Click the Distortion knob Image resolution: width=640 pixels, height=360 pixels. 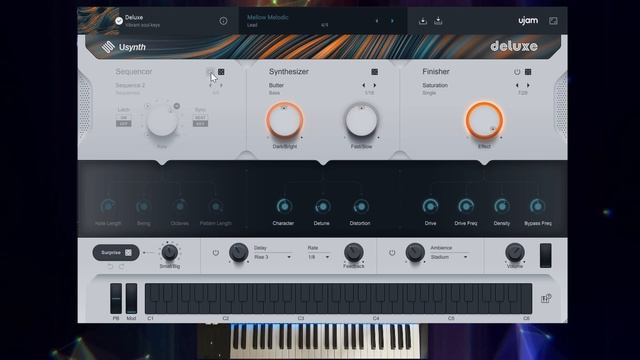(361, 207)
